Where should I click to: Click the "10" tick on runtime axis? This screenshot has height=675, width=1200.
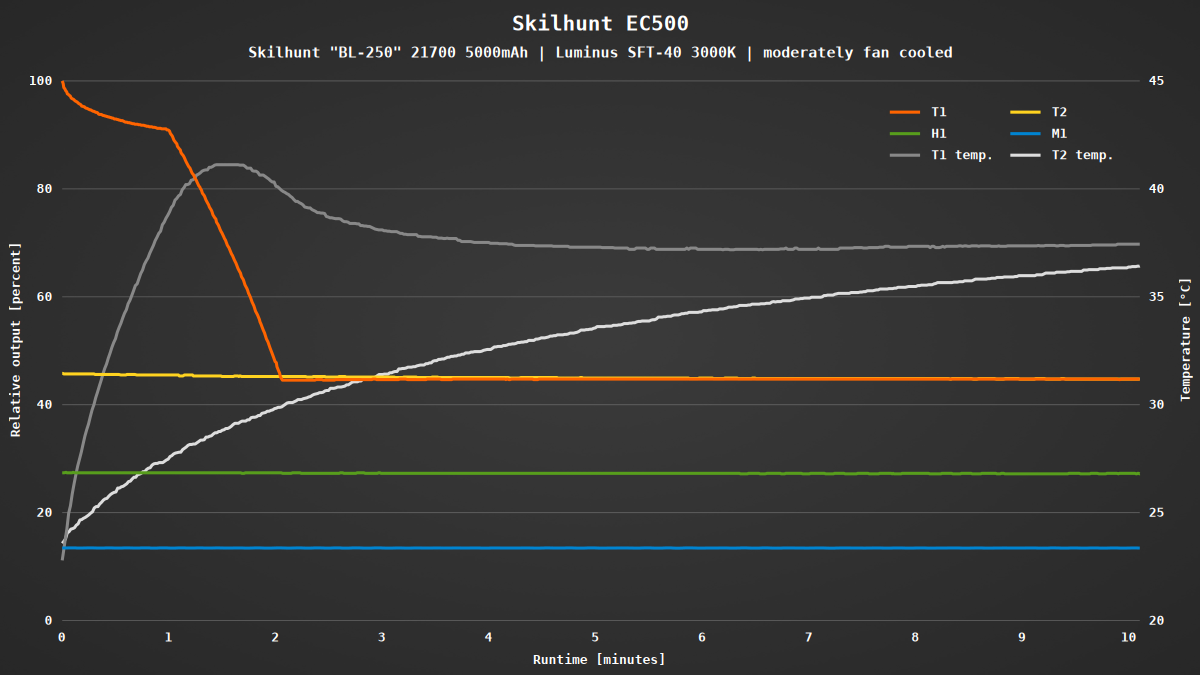pos(1128,637)
